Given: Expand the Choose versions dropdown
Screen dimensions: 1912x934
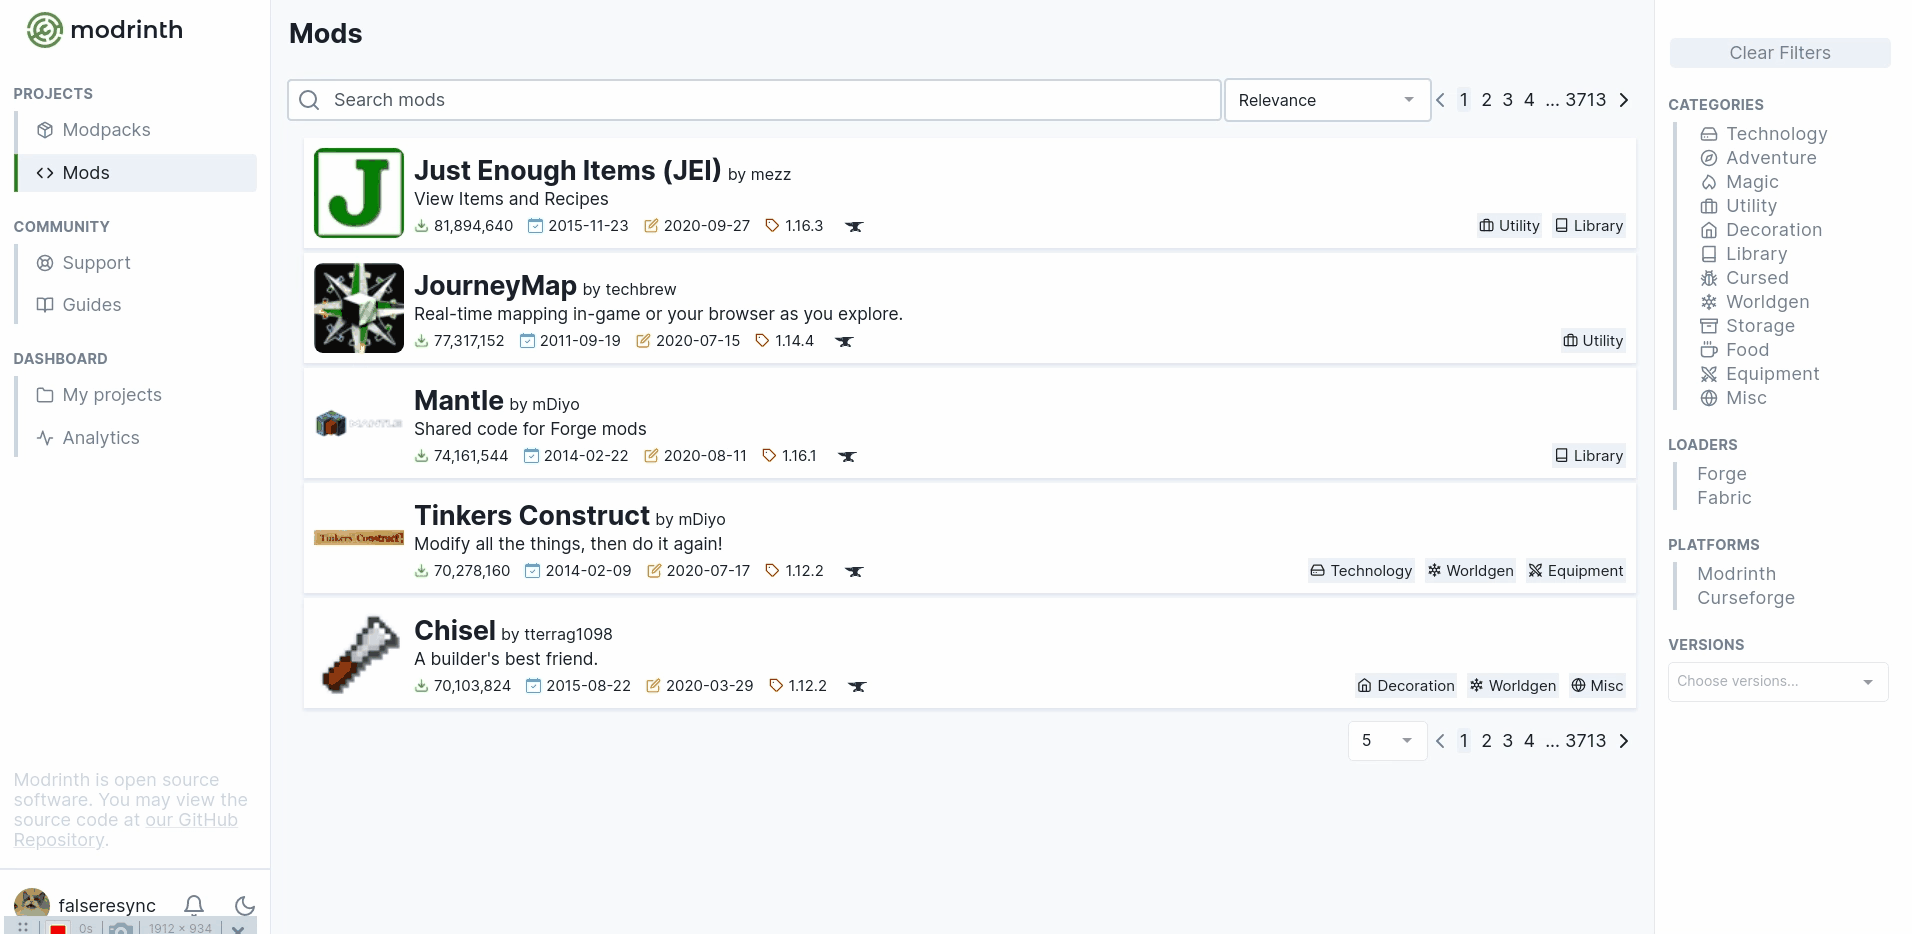Looking at the screenshot, I should point(1776,681).
